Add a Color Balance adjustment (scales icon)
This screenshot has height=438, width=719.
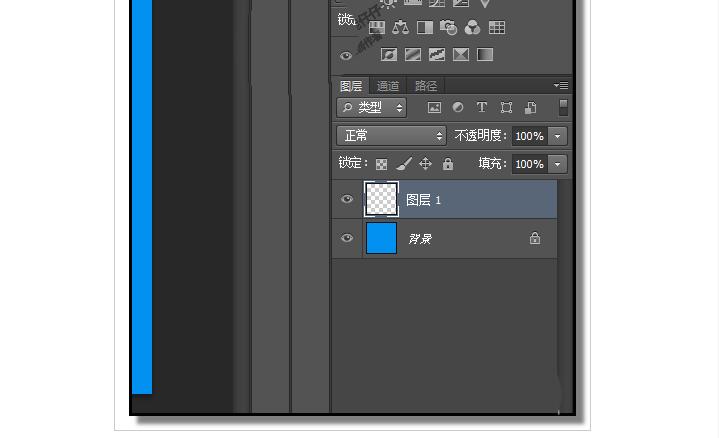pos(401,28)
